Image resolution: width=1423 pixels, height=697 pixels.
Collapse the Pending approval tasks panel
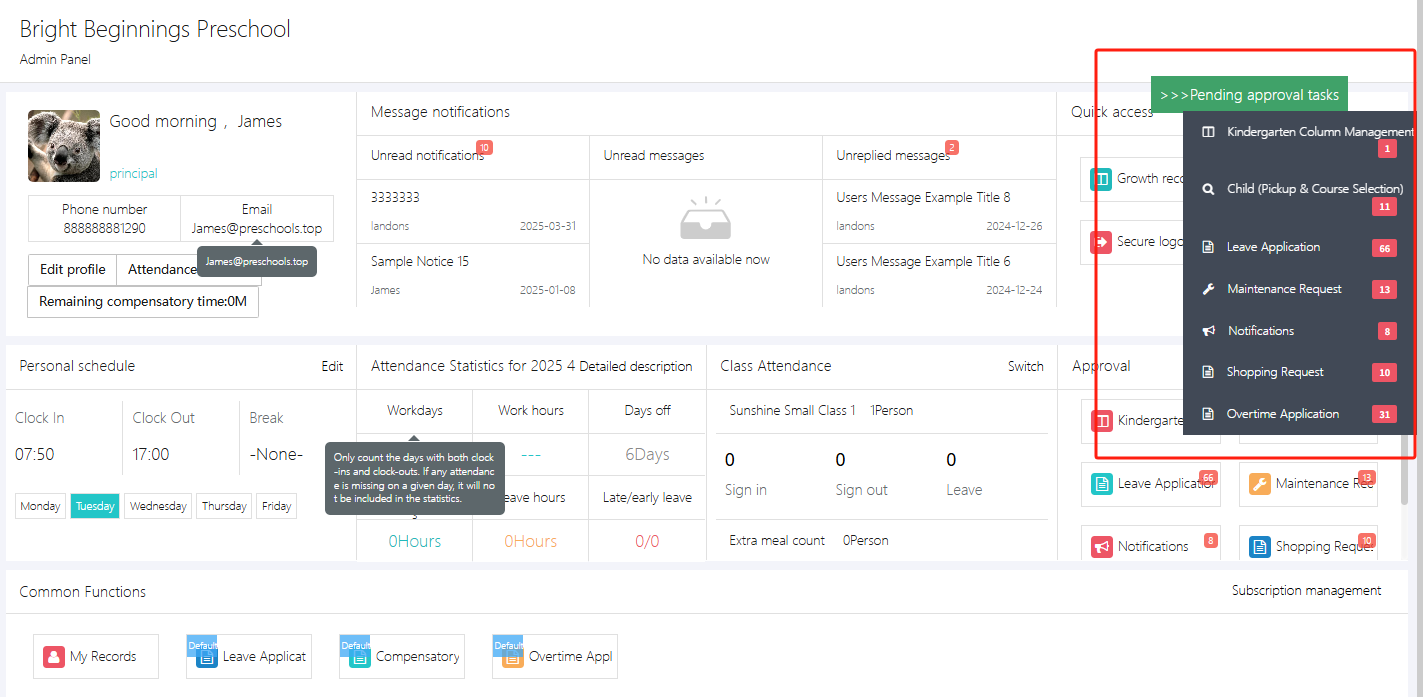(1249, 95)
